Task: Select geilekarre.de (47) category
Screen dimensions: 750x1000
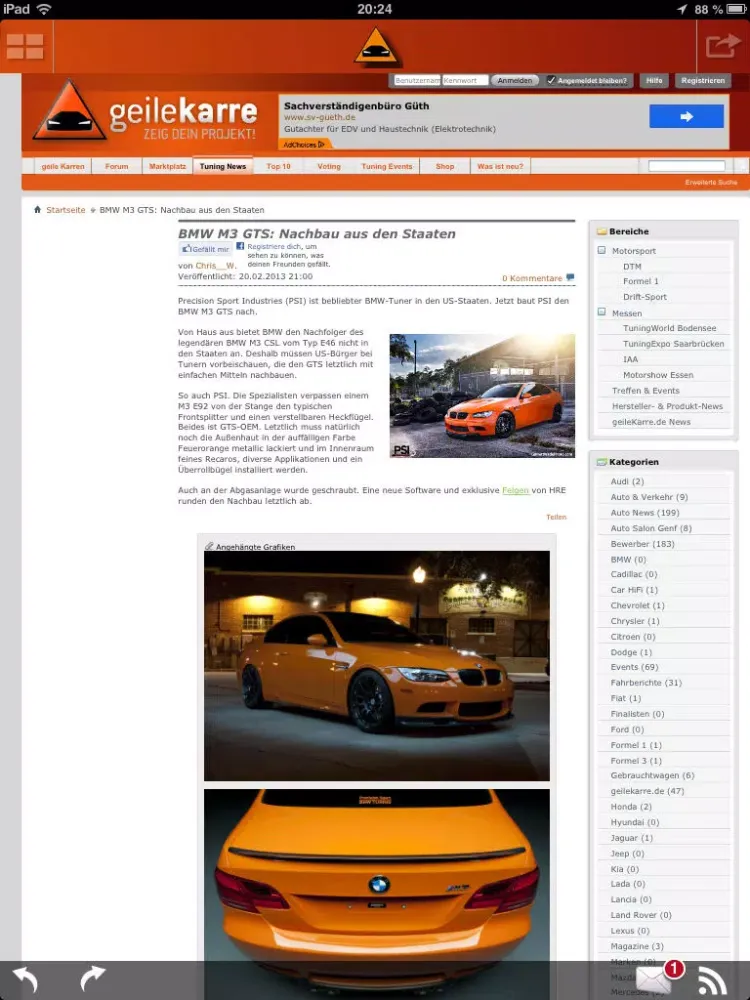Action: pyautogui.click(x=647, y=791)
